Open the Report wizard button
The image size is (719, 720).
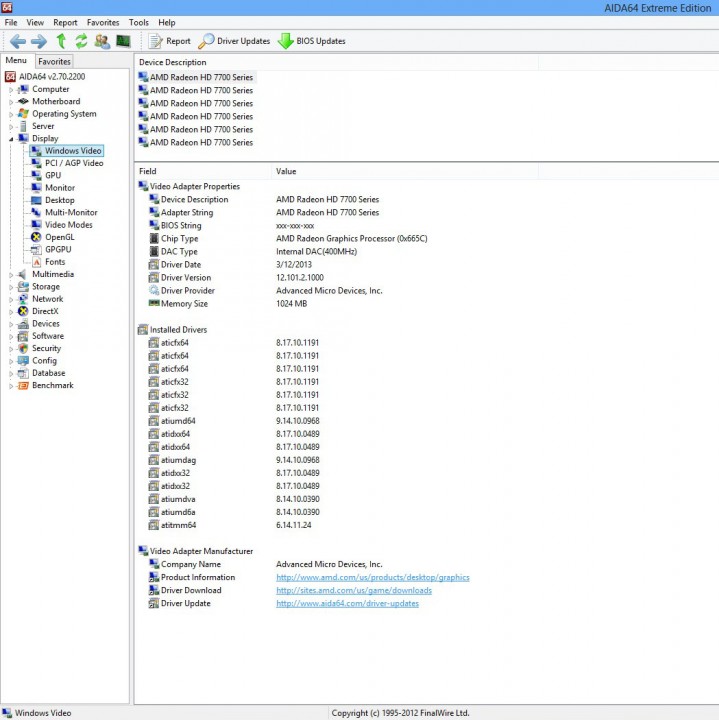169,41
